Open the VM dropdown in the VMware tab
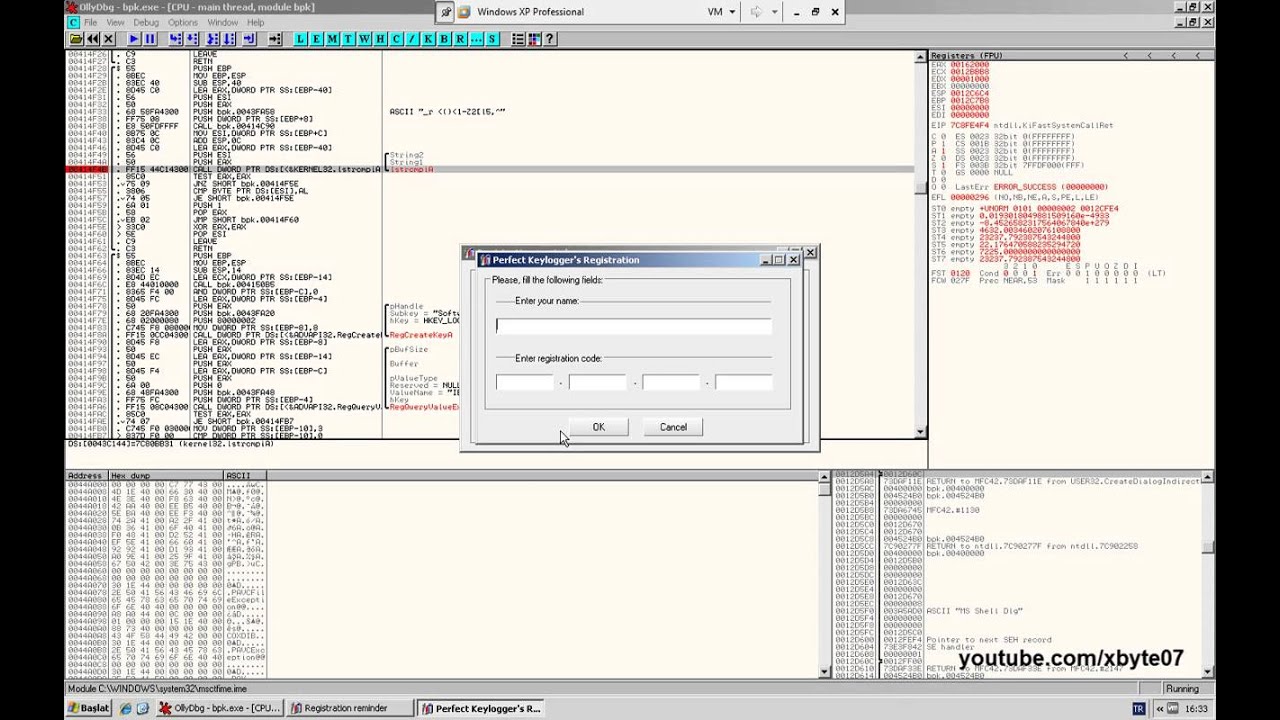This screenshot has height=720, width=1280. 721,12
